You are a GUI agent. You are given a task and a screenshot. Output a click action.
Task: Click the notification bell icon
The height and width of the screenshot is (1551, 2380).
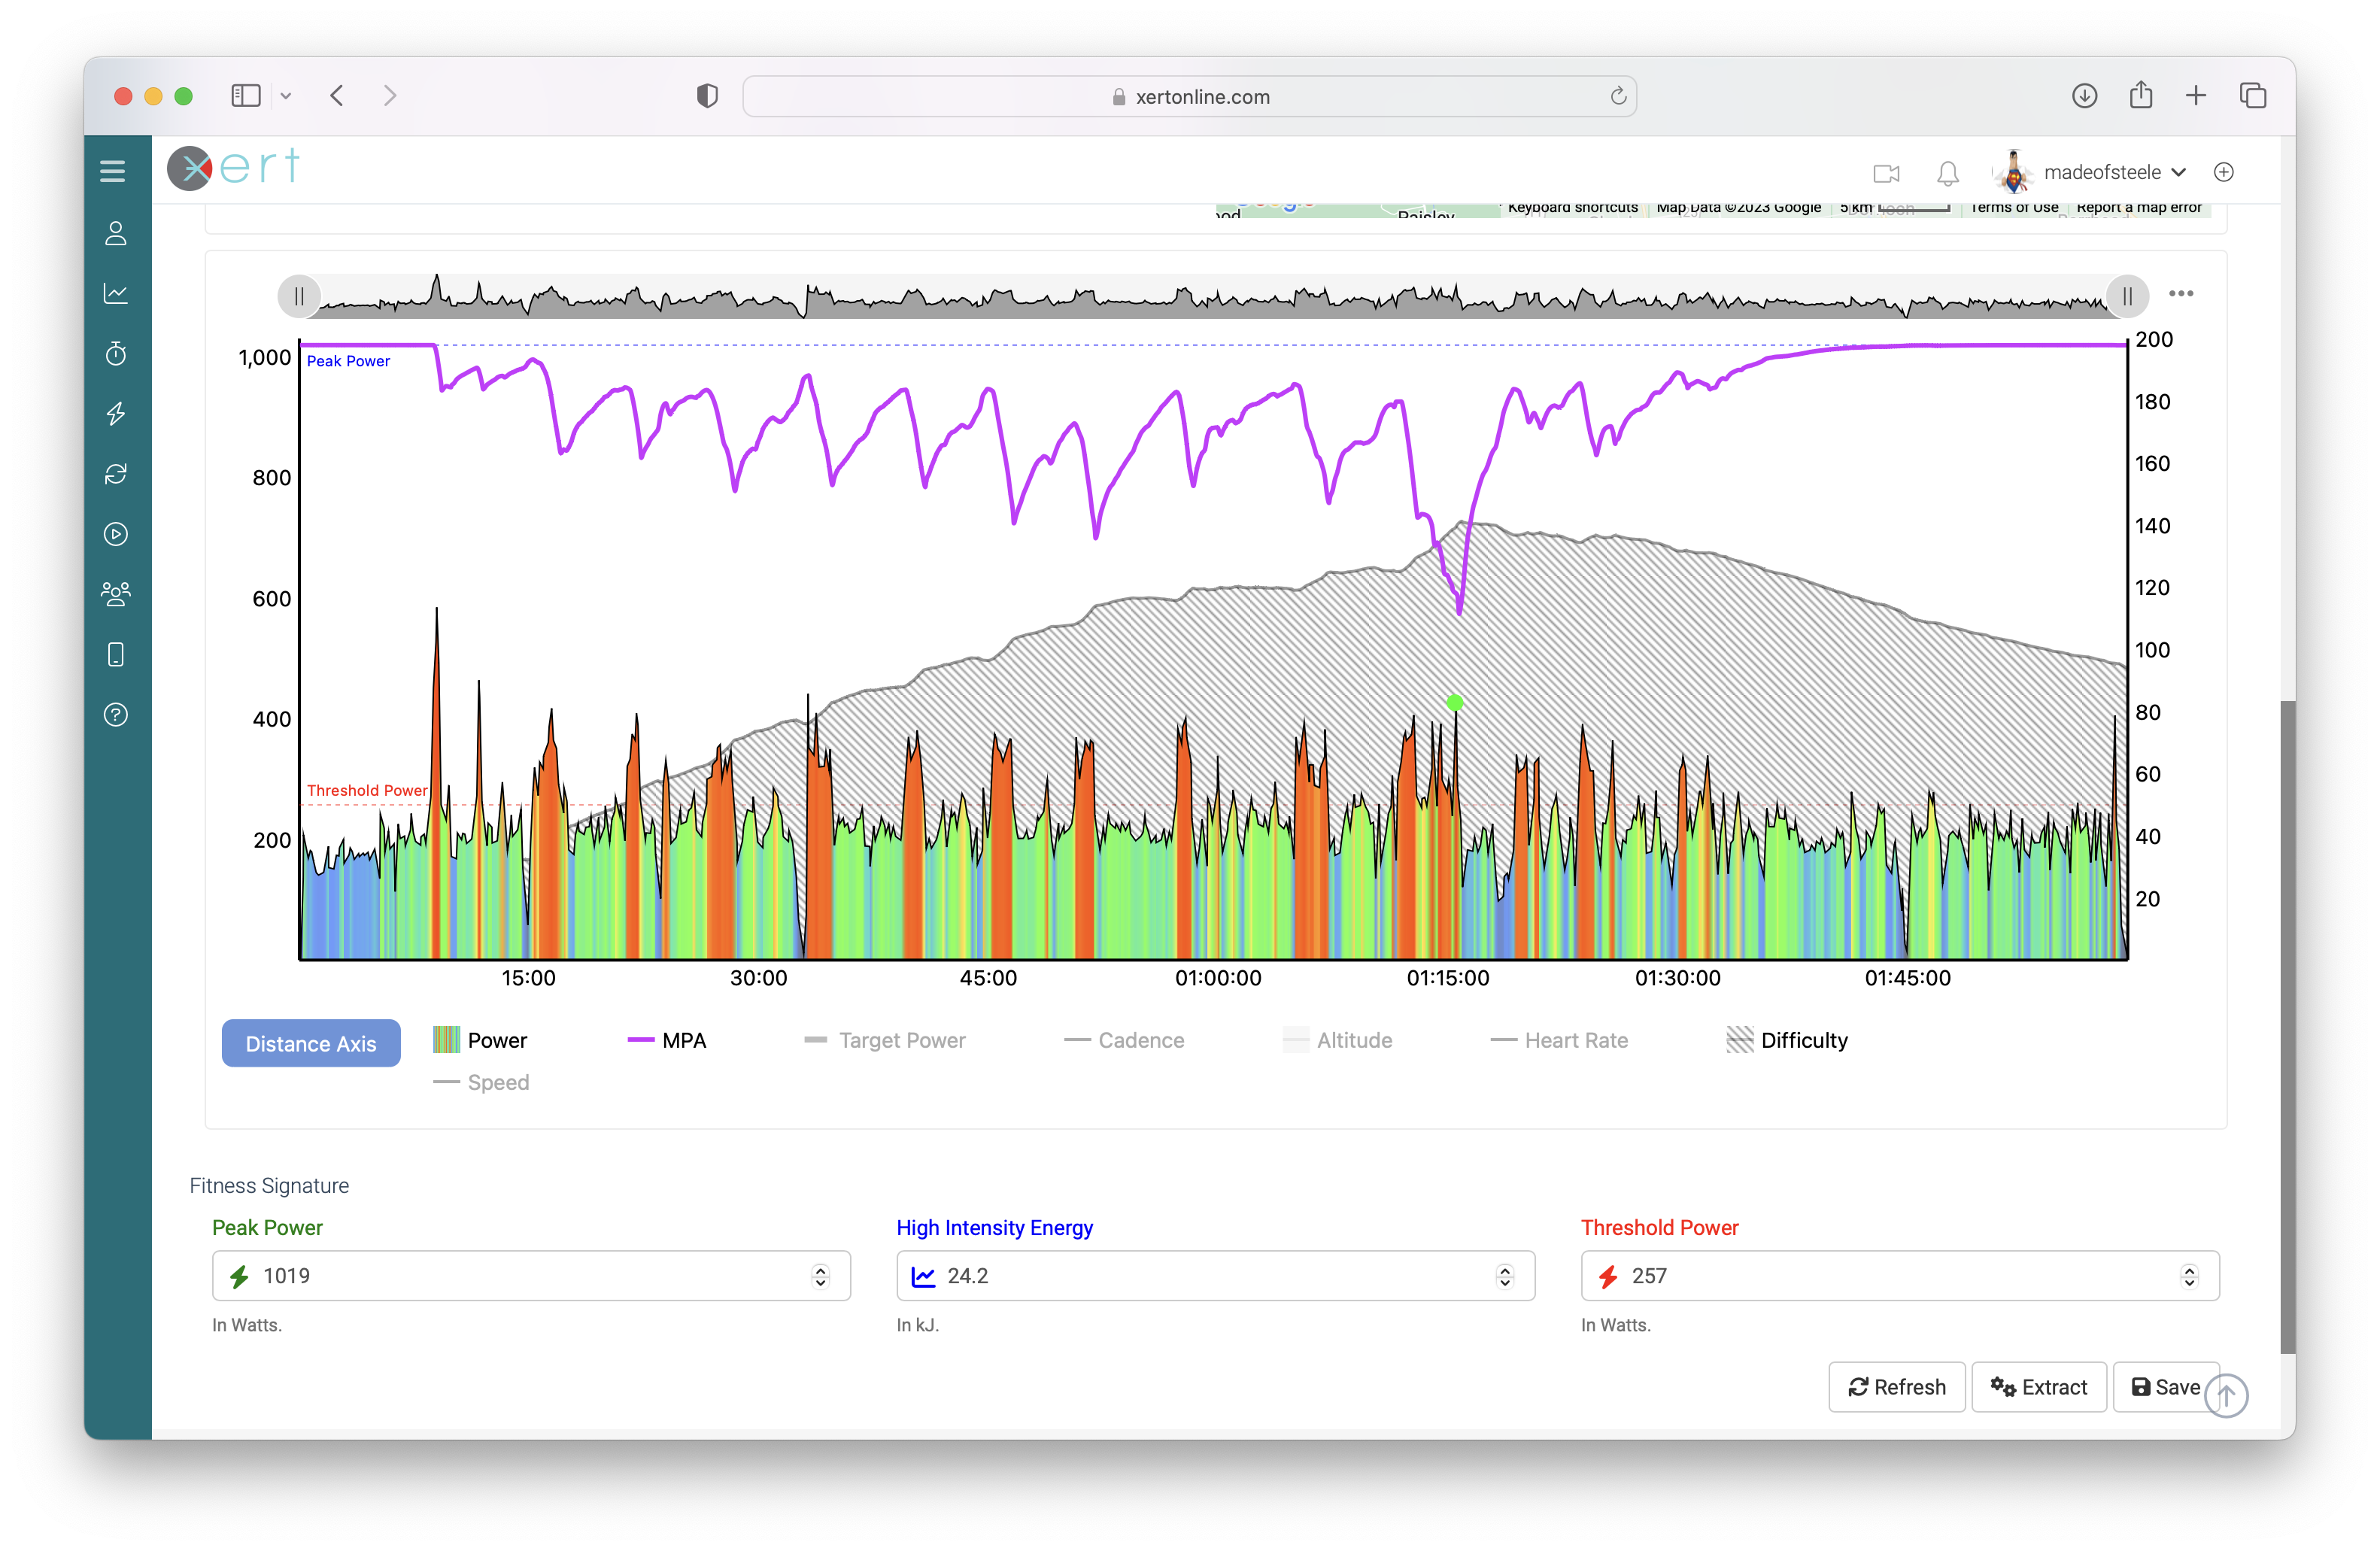pos(1947,173)
